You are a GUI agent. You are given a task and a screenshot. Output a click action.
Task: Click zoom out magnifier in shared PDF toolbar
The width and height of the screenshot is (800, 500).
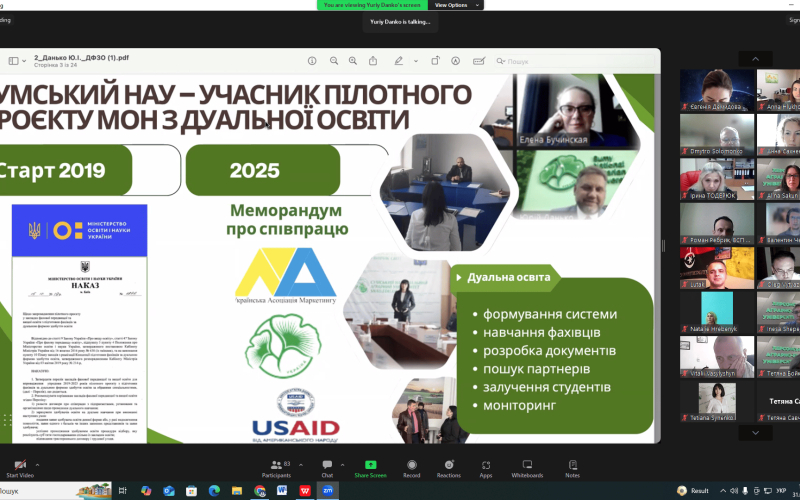click(x=334, y=61)
